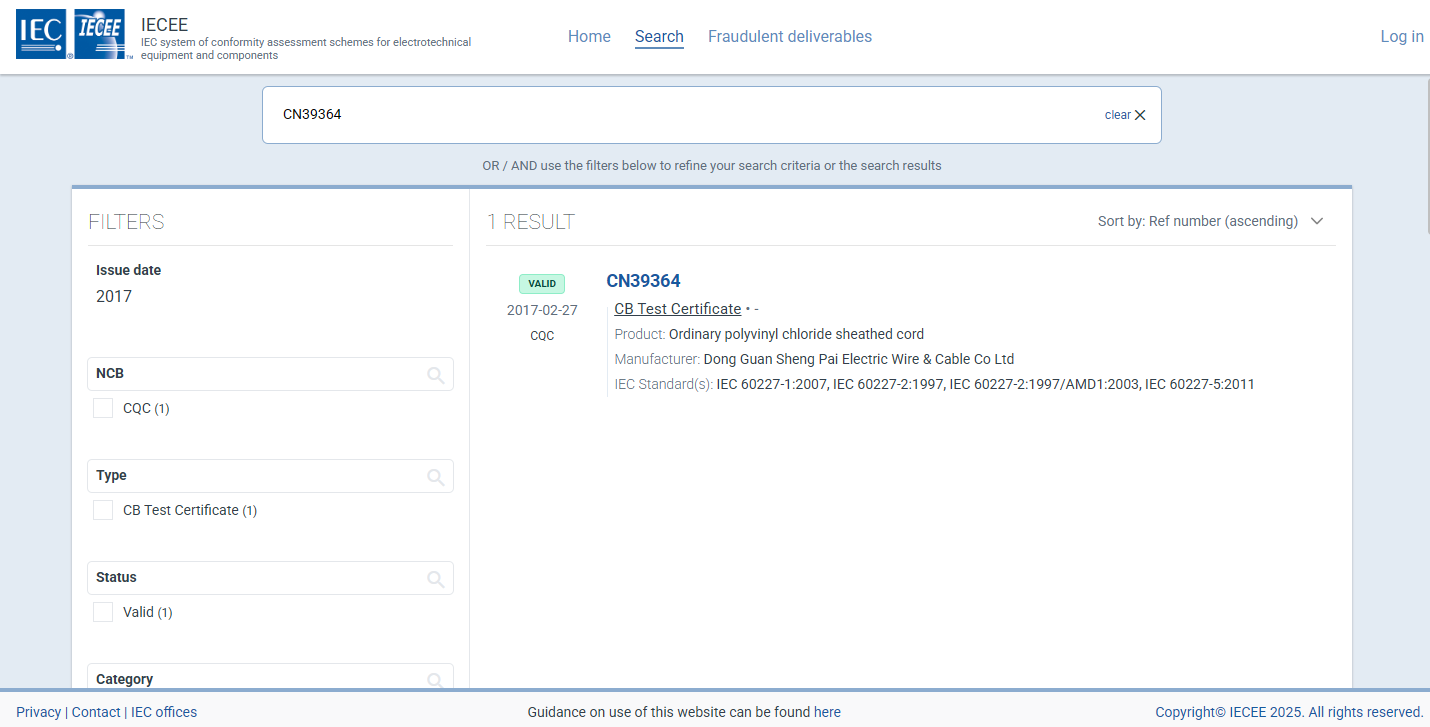Click the IECEE logo icon
Screen dimensions: 1430x727
coord(100,35)
